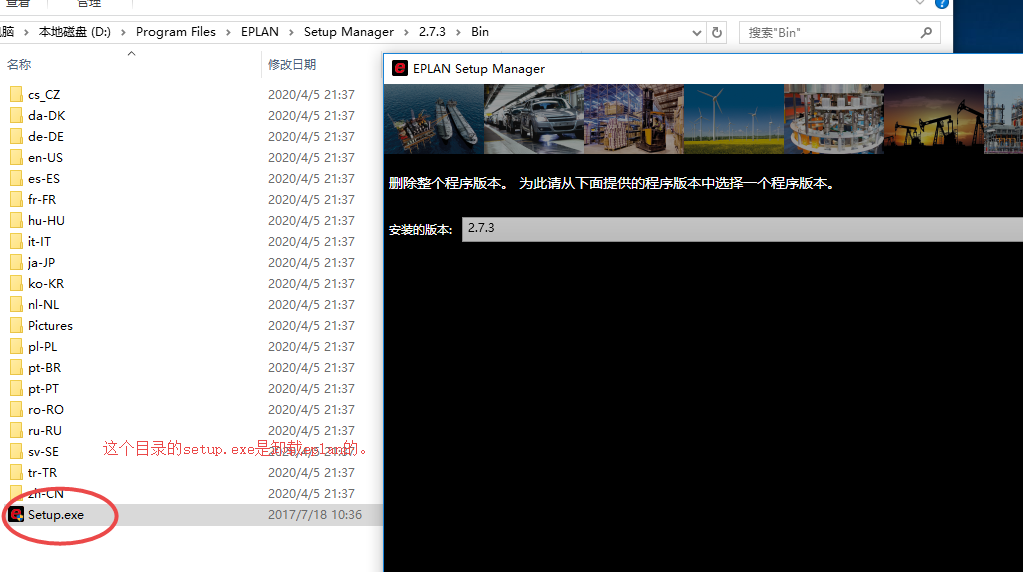Select the pt-BR folder icon
Screen dimensions: 1023x572
coord(16,367)
